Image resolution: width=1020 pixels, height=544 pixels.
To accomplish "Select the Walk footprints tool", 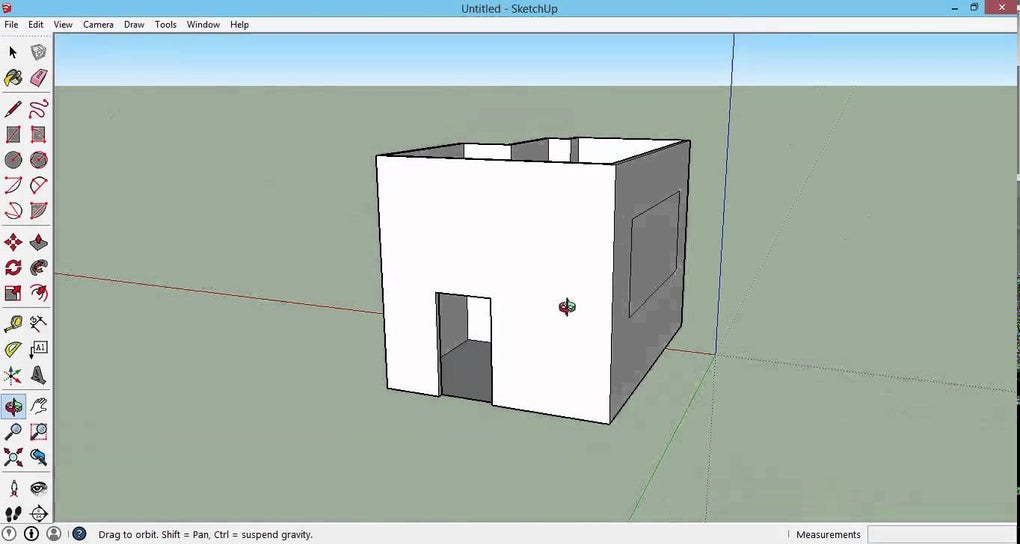I will [x=13, y=513].
